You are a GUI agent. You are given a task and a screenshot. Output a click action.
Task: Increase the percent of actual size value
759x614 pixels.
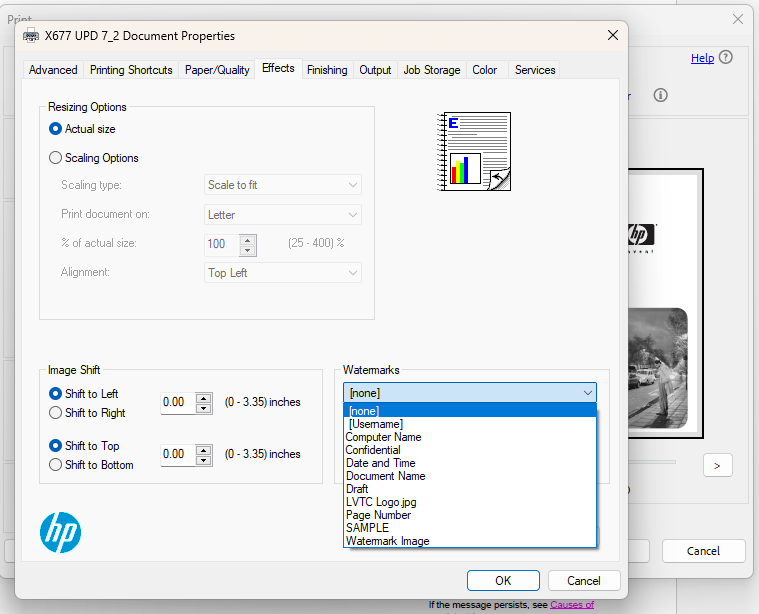[x=248, y=240]
